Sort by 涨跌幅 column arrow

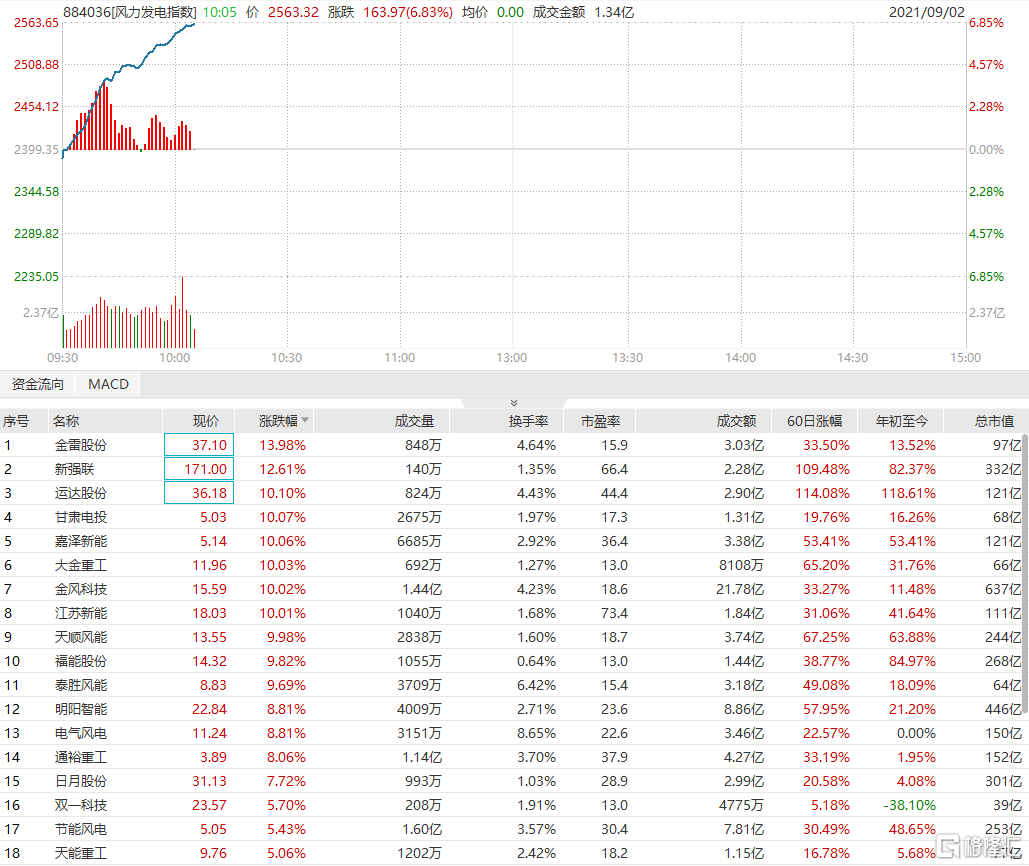tap(305, 420)
